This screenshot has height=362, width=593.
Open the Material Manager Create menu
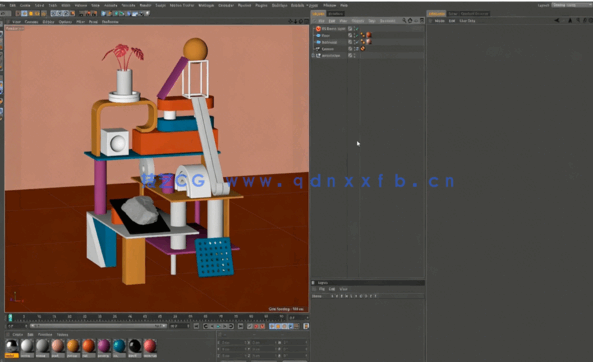pos(17,335)
